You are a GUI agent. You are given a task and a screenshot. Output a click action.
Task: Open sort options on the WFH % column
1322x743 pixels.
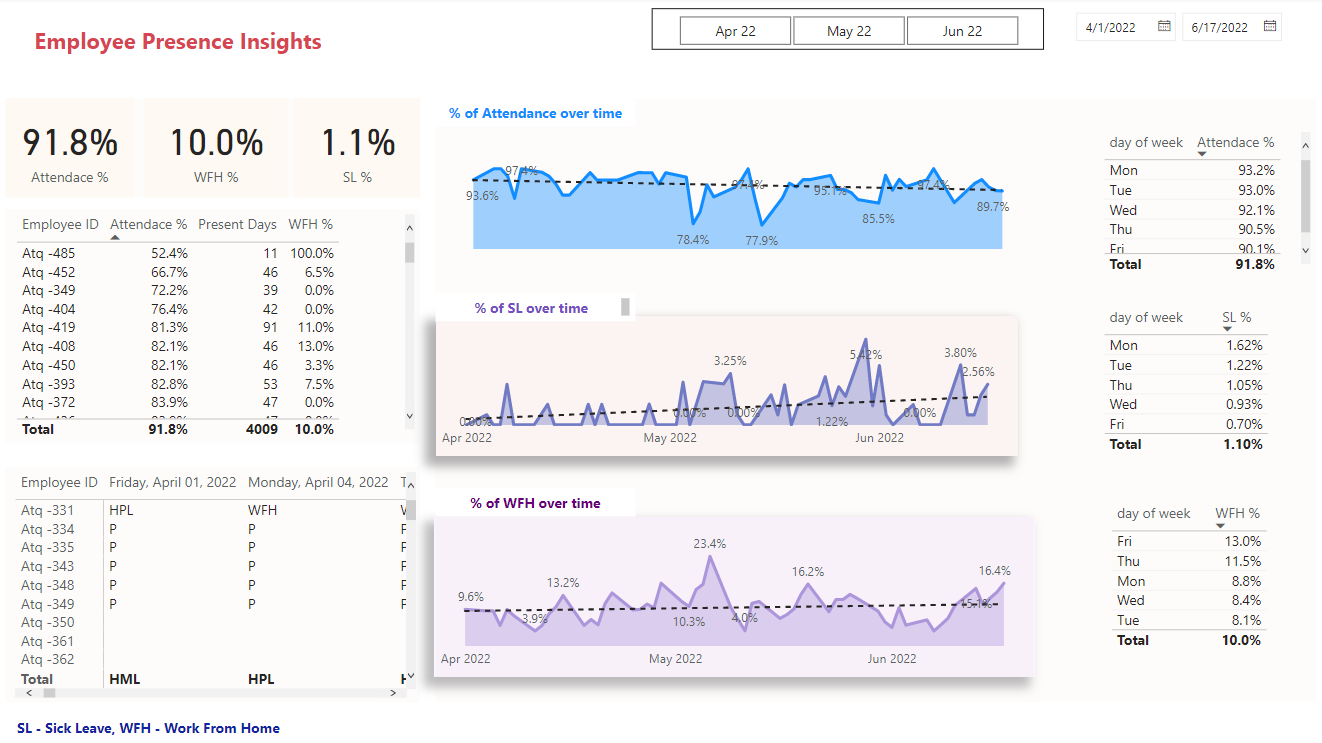click(1237, 513)
